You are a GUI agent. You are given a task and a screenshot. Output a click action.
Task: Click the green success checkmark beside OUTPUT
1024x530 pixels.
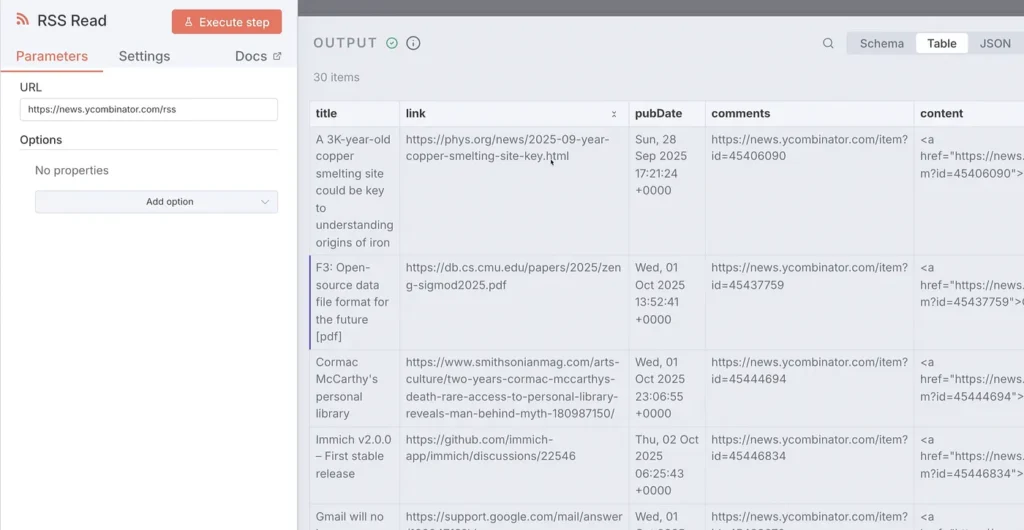click(x=392, y=43)
